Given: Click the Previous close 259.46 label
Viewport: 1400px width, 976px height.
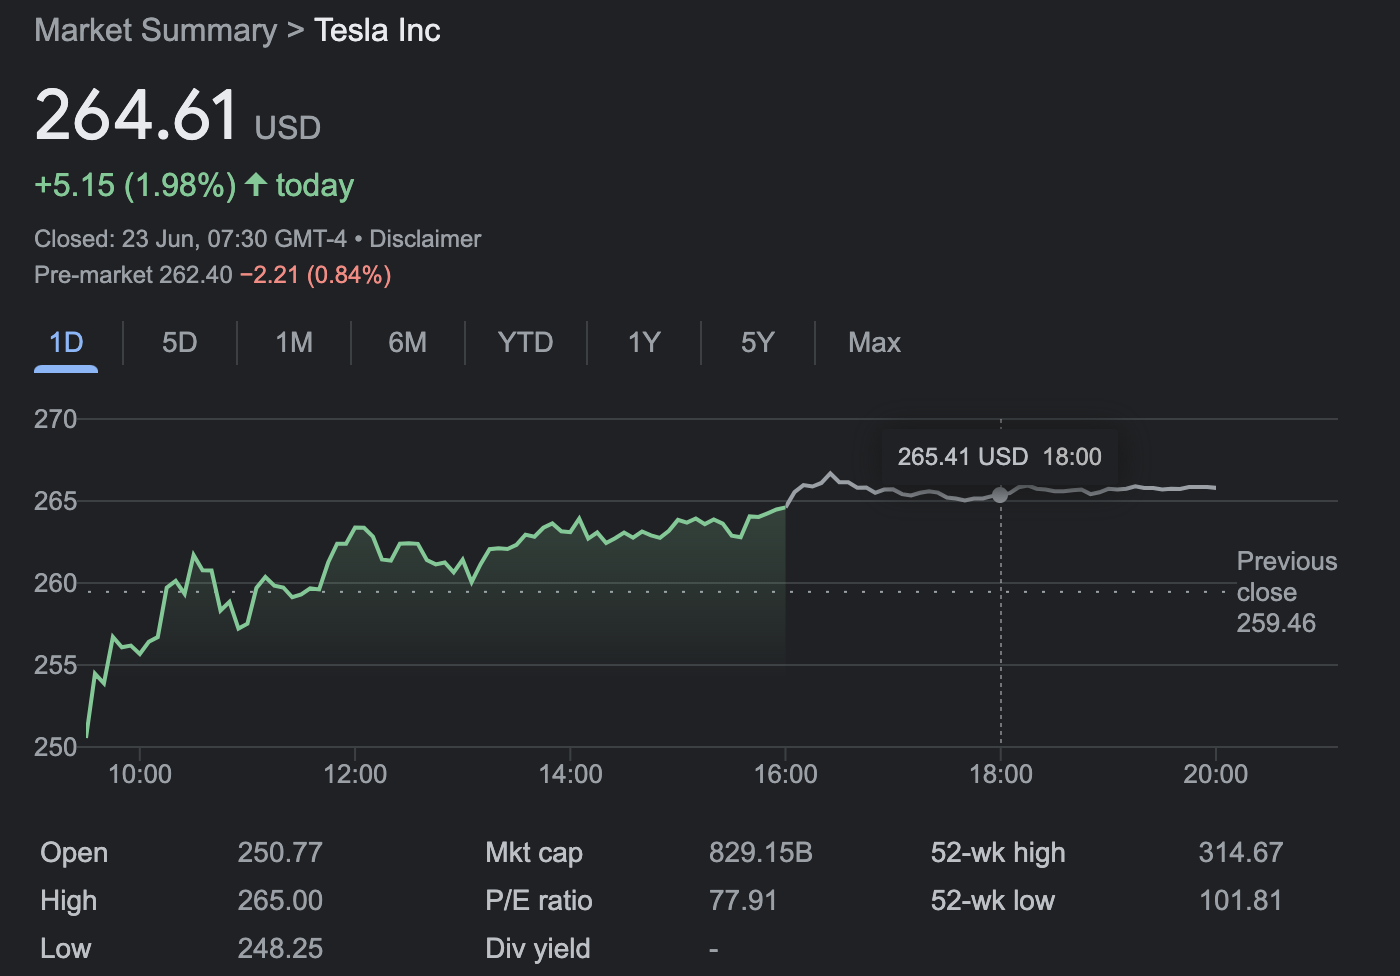Looking at the screenshot, I should point(1287,592).
